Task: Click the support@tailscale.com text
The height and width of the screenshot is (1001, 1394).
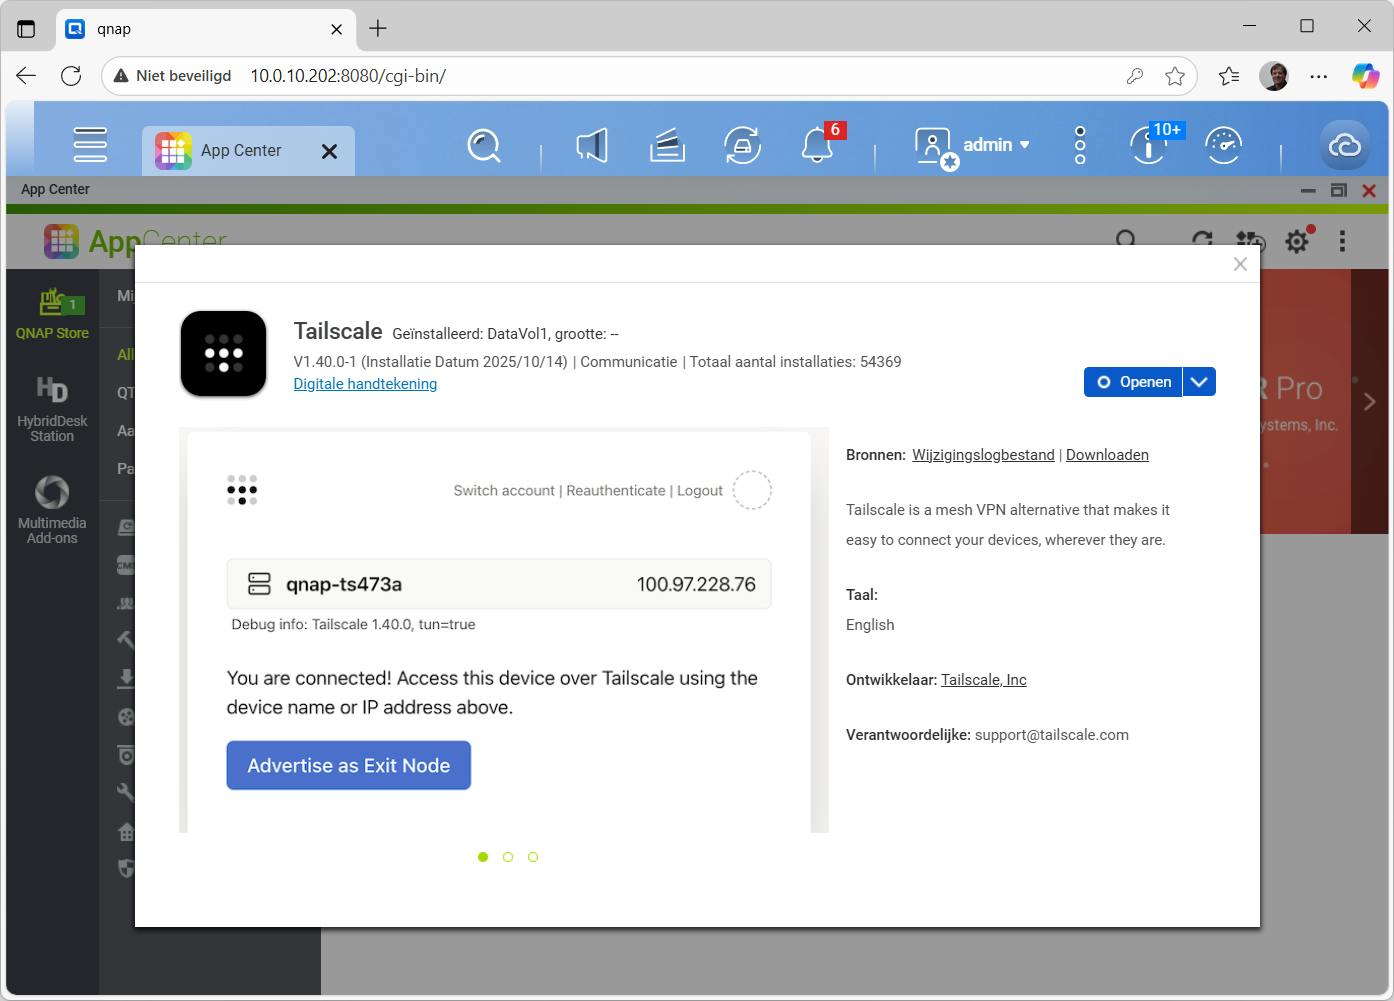Action: point(1052,735)
